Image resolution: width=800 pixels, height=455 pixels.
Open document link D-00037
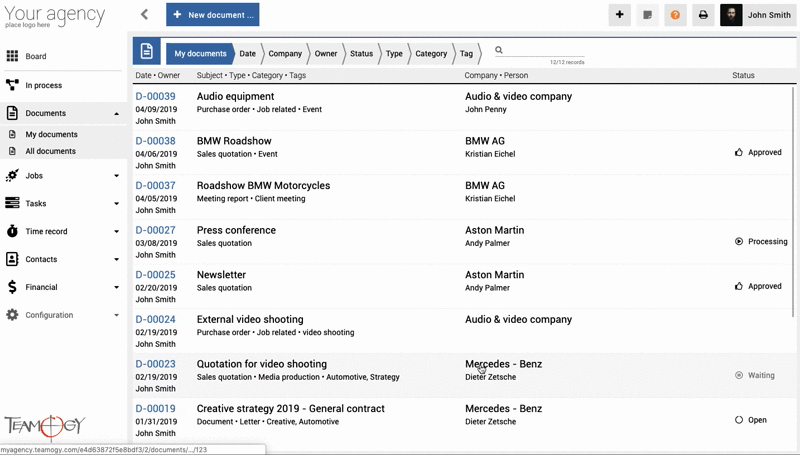click(x=156, y=186)
